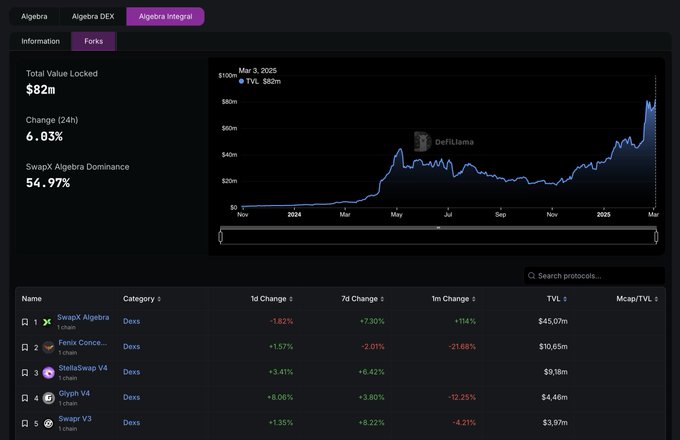
Task: Open the Information tab
Action: click(40, 41)
